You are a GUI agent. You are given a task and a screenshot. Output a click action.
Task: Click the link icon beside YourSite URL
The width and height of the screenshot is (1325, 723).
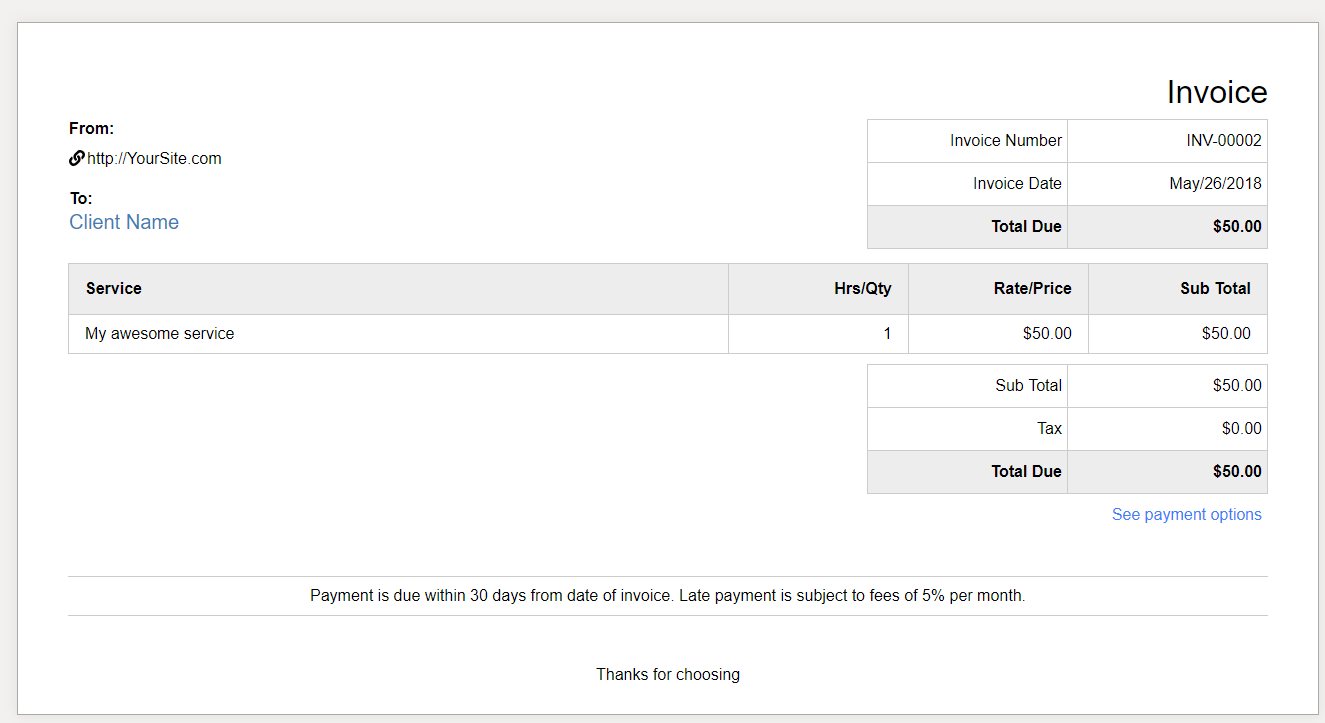(76, 158)
